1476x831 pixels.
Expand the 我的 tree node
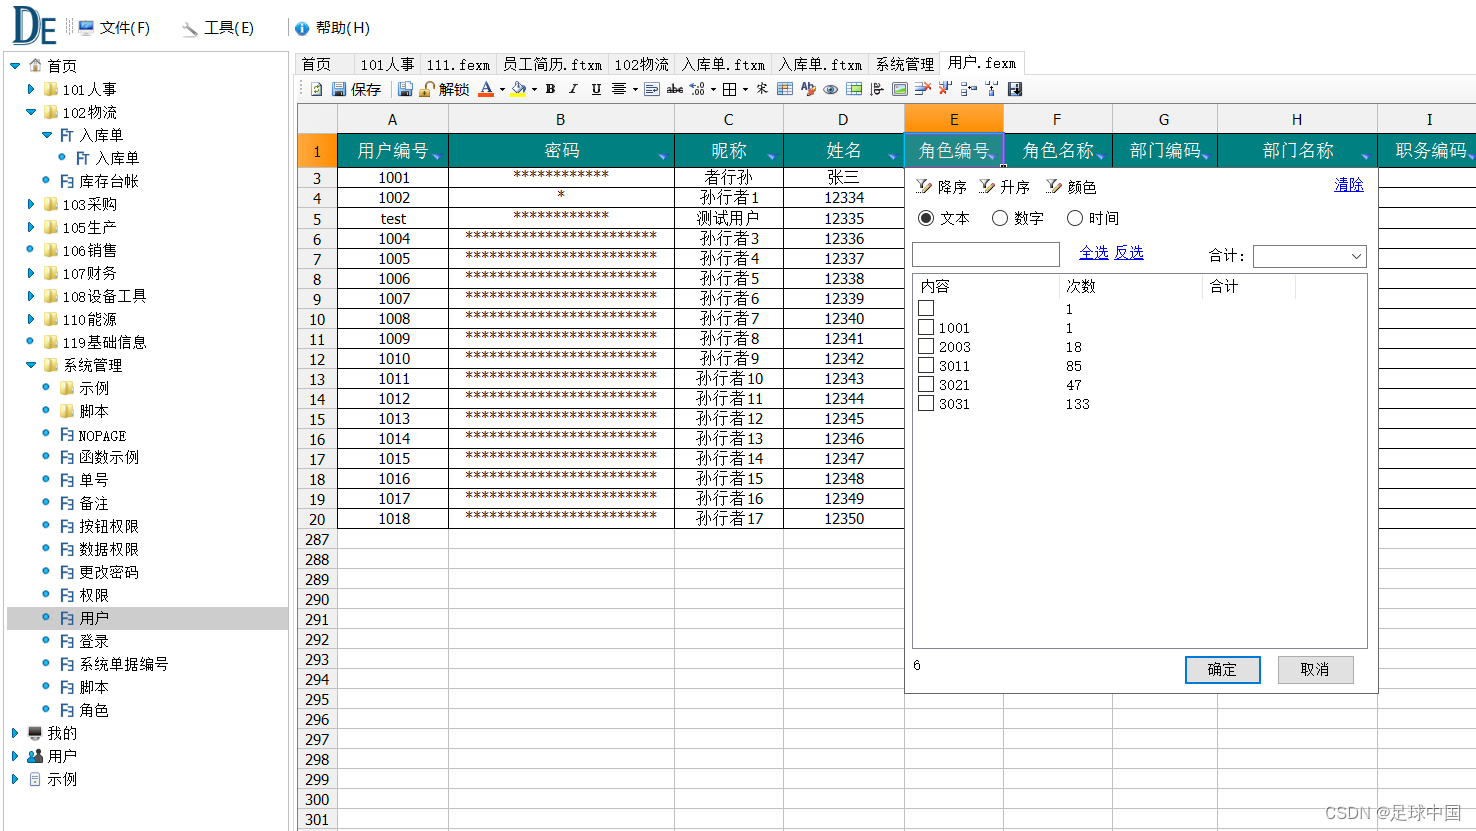click(x=15, y=733)
